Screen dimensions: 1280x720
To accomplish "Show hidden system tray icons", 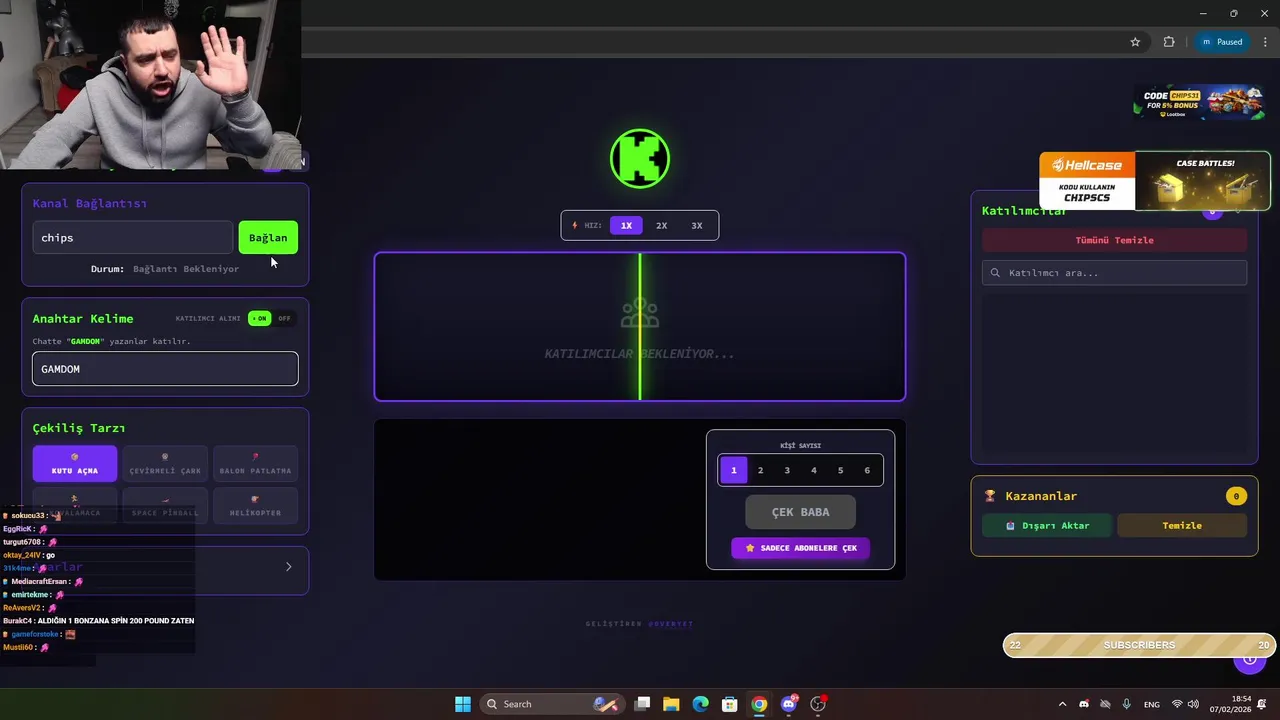I will 1062,704.
